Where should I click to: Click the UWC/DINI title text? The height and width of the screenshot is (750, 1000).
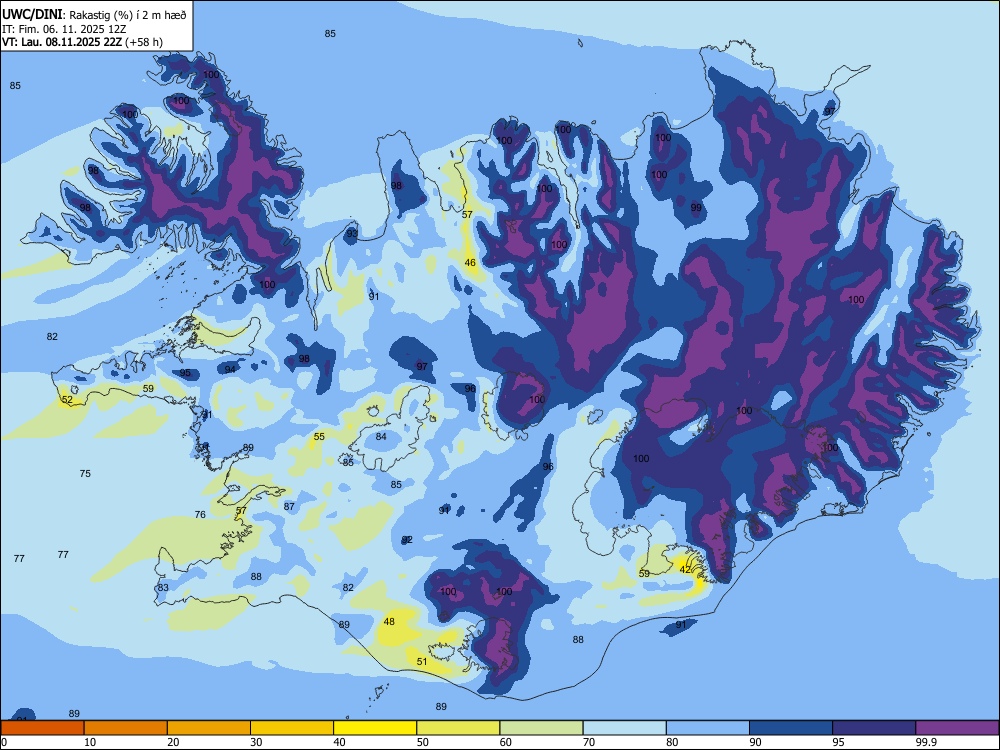coord(32,15)
